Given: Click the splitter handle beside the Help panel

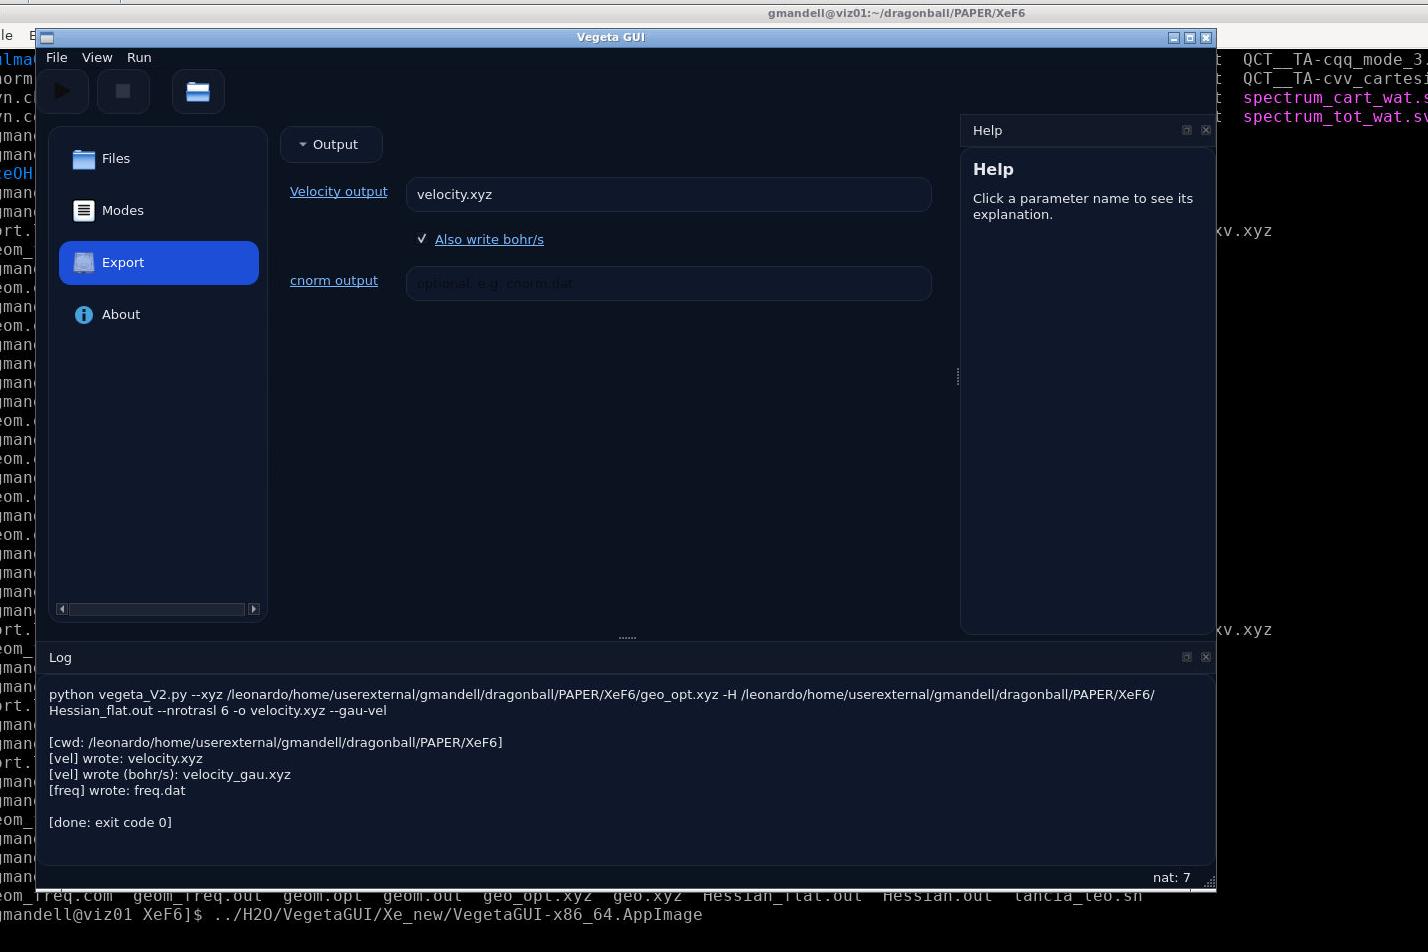Looking at the screenshot, I should 957,377.
